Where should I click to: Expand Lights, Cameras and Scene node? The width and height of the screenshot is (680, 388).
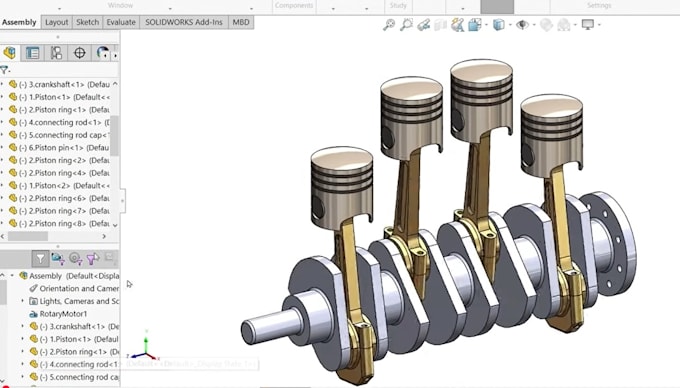pyautogui.click(x=23, y=301)
